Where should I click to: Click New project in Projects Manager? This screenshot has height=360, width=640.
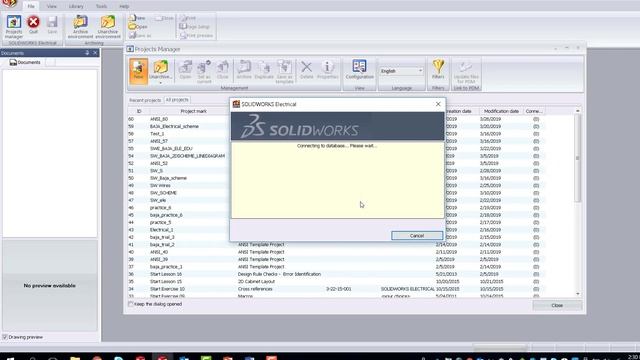138,71
